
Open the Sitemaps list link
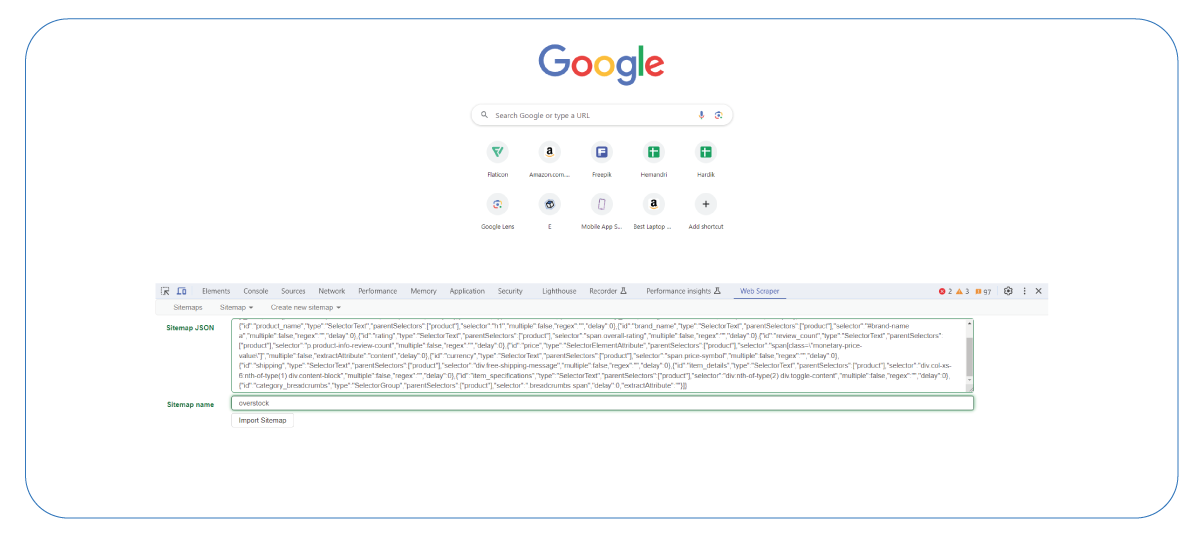click(188, 307)
